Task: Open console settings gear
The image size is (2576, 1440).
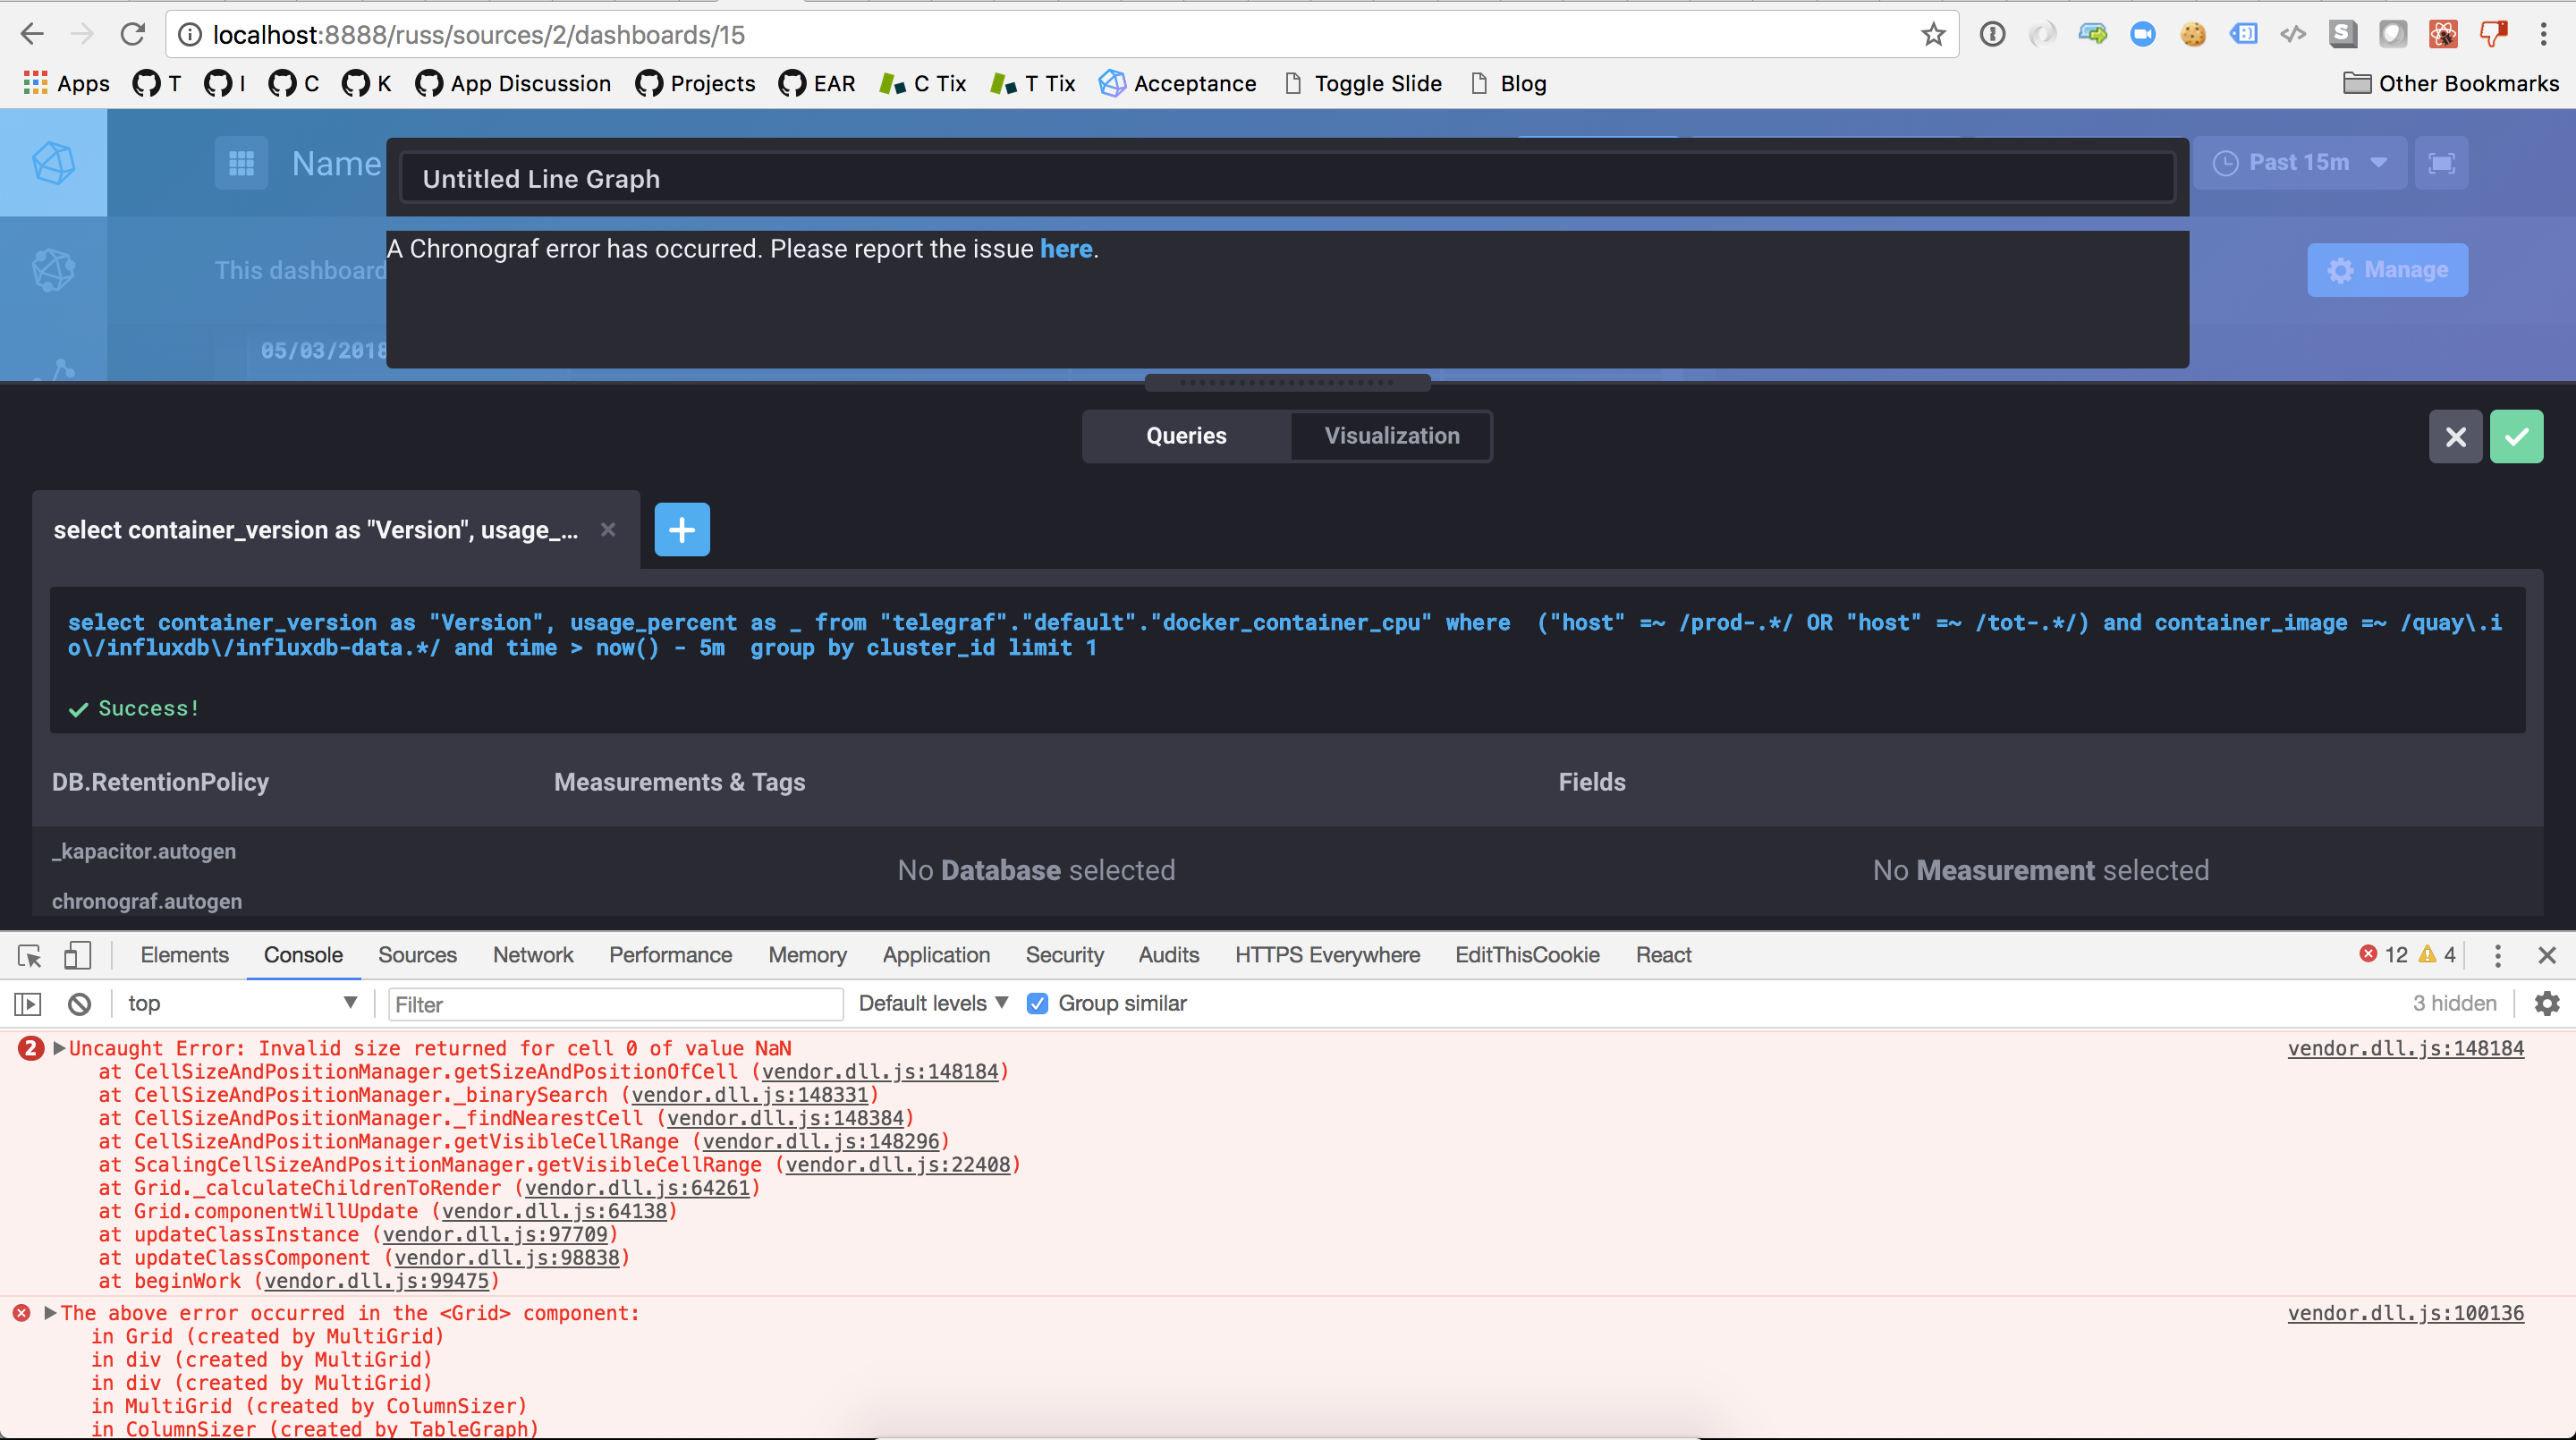Action: (x=2547, y=1003)
